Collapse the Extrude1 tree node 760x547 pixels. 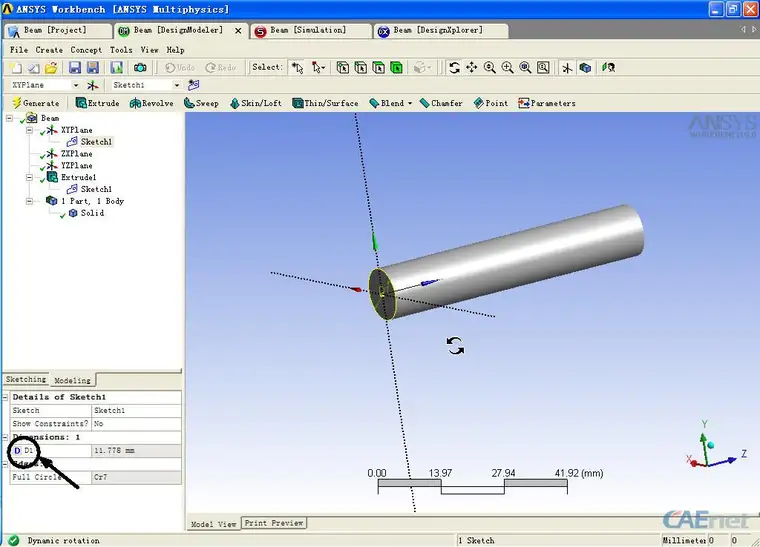[x=30, y=177]
